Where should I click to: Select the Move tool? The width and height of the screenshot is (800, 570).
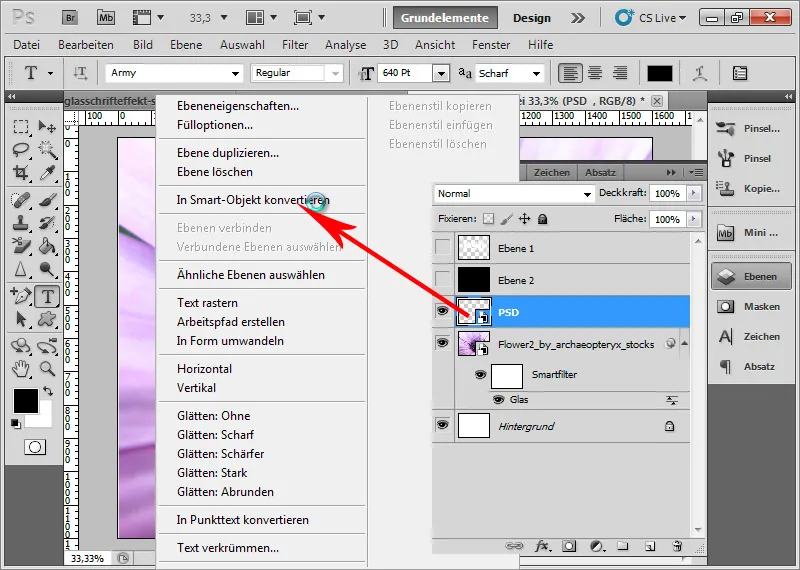(47, 126)
